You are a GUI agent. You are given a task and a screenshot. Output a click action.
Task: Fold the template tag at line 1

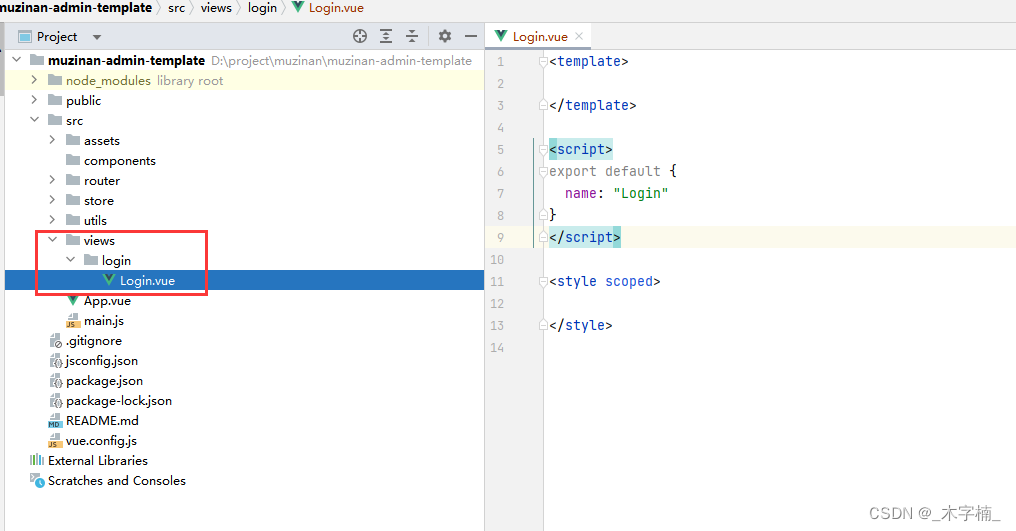pyautogui.click(x=543, y=62)
